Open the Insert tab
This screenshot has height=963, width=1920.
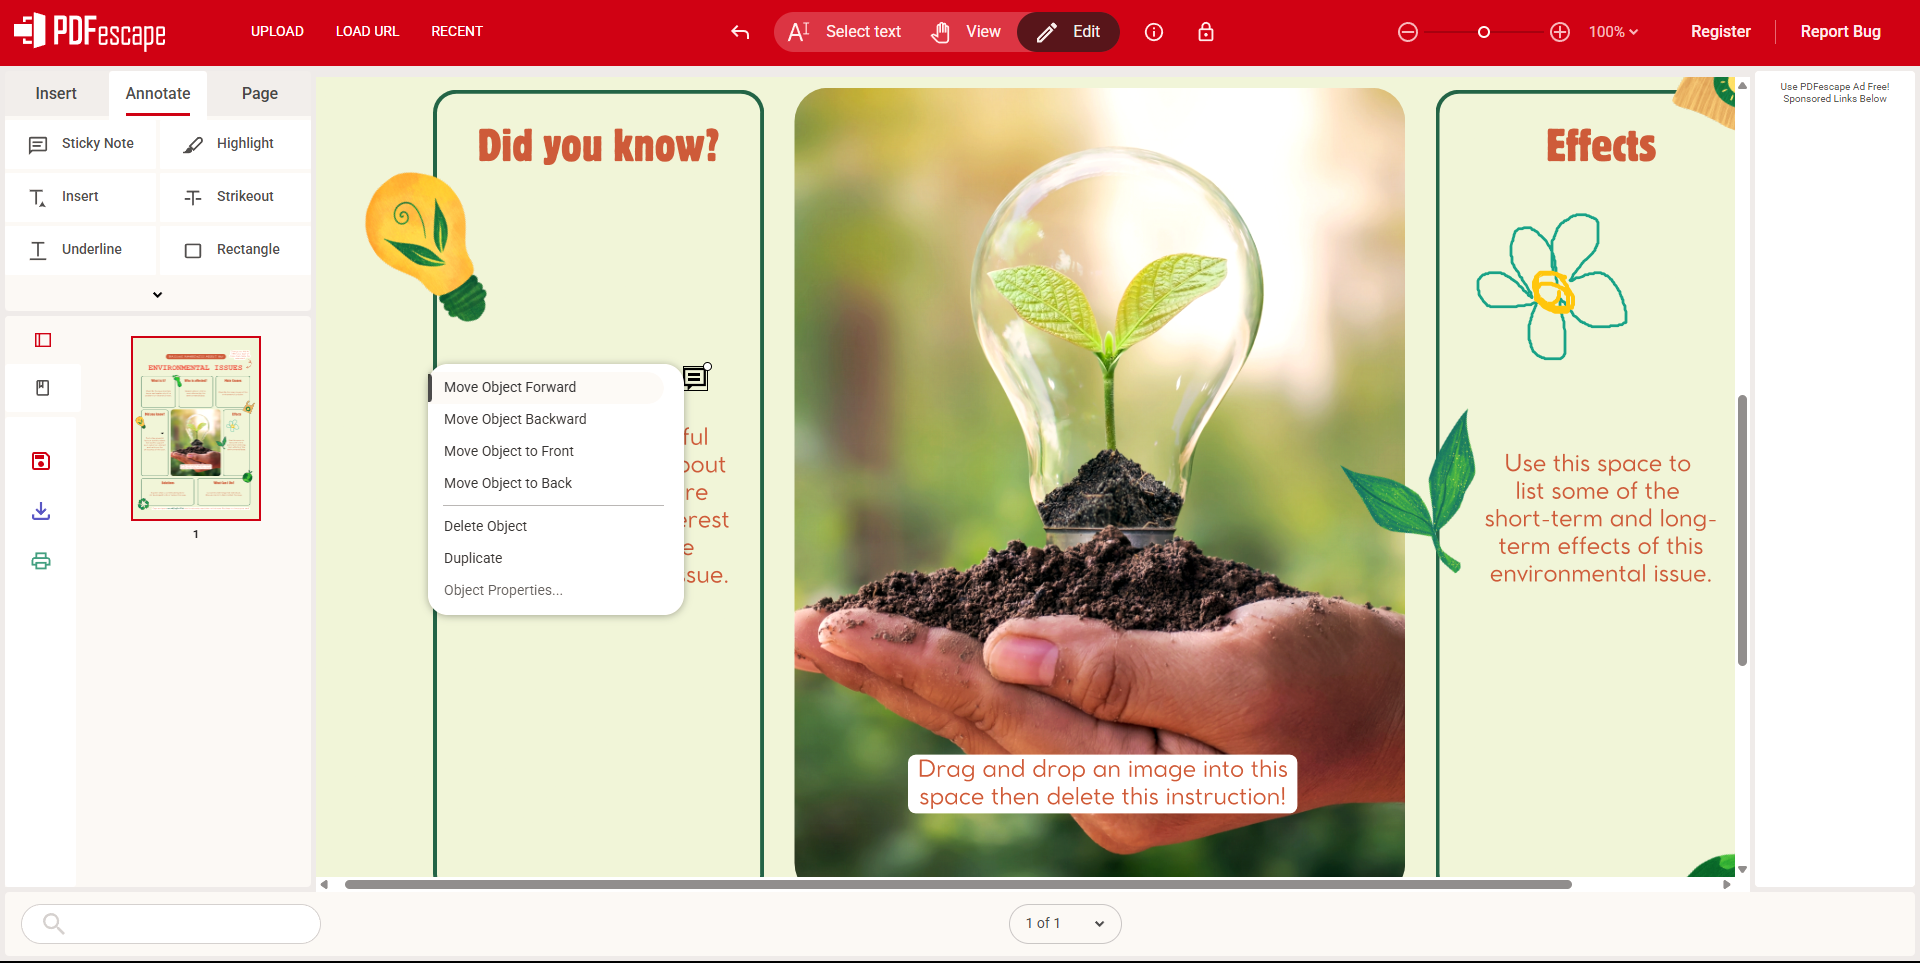click(56, 93)
